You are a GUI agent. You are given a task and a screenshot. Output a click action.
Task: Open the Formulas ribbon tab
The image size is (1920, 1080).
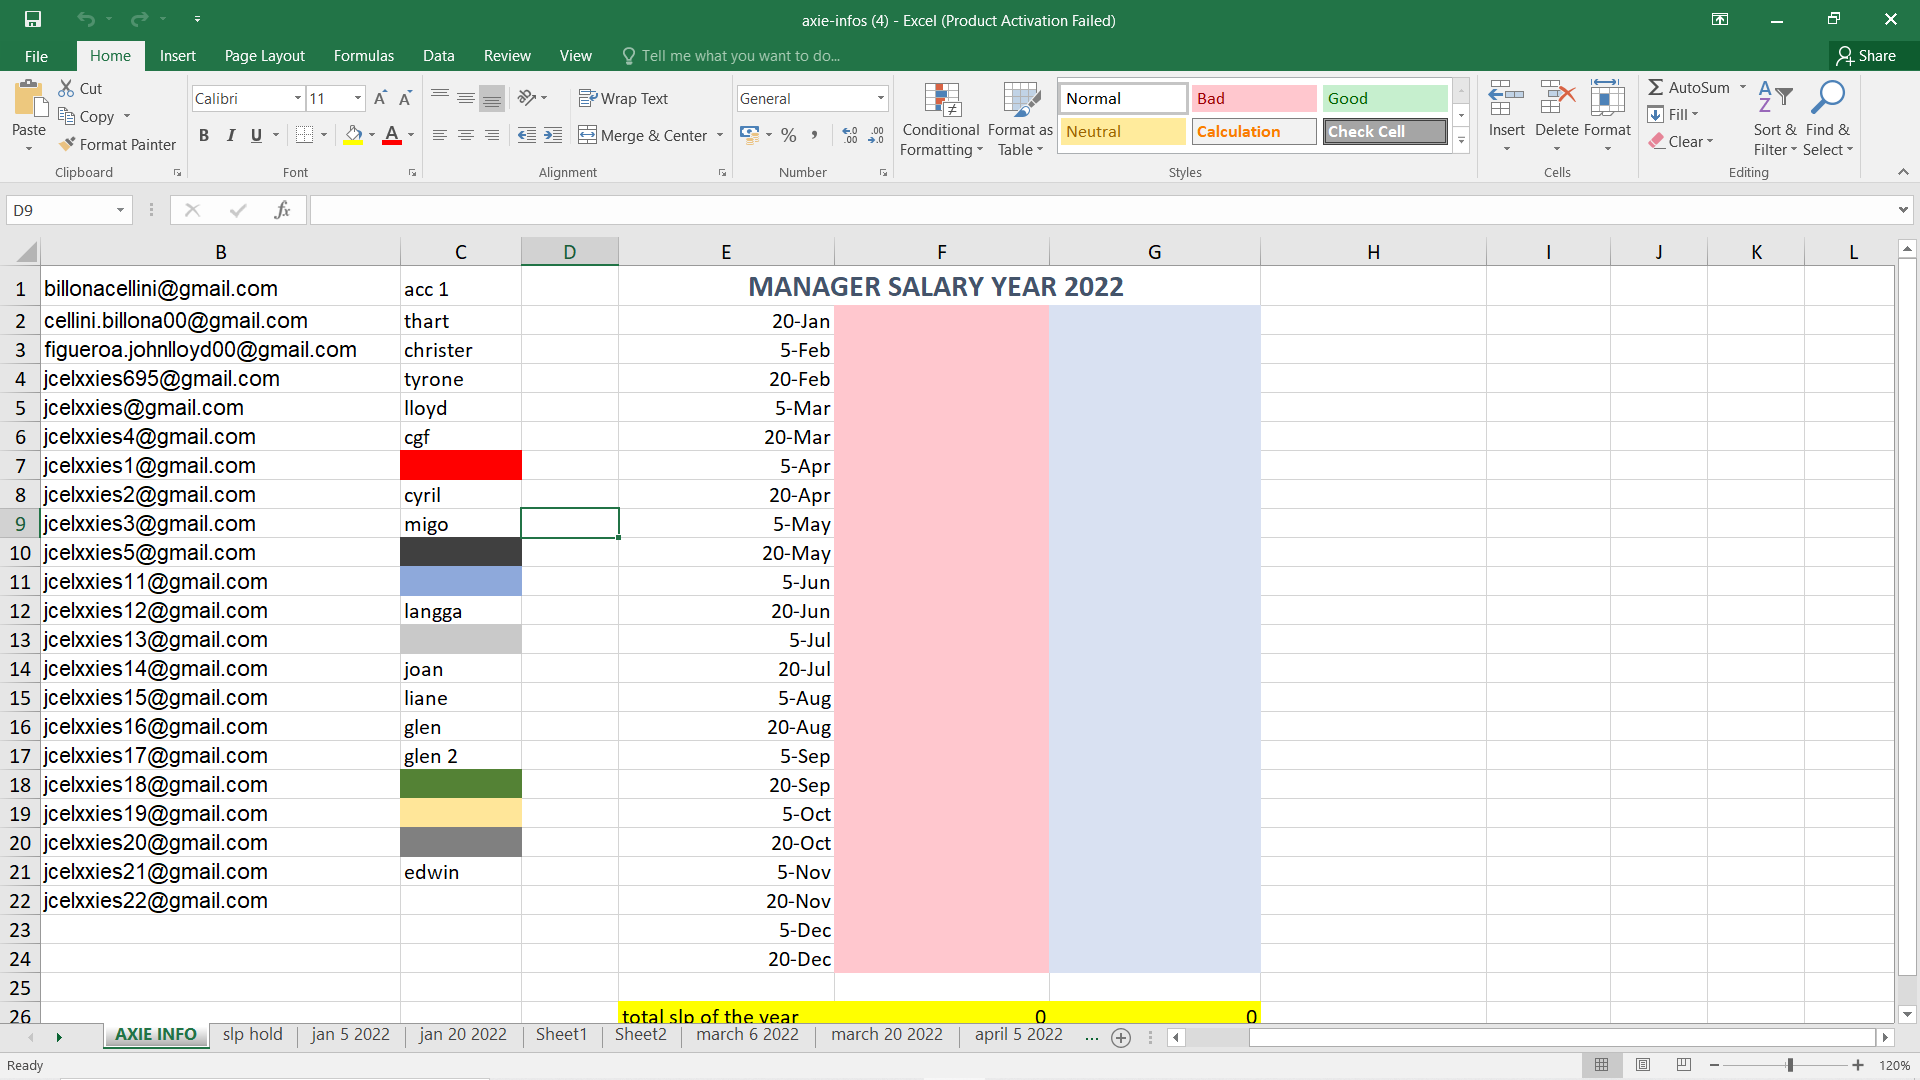pos(363,56)
